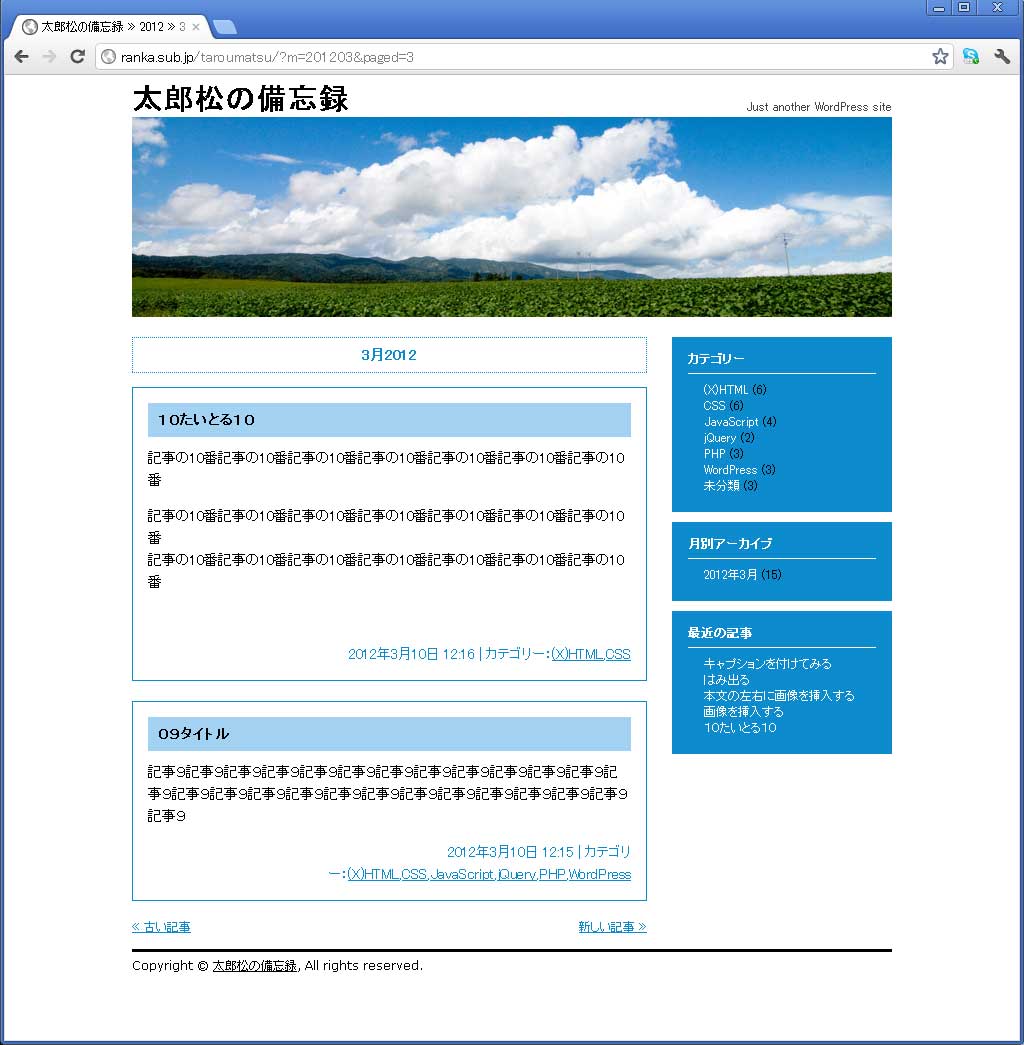Click date 2012年3月10日 12:15 text
The height and width of the screenshot is (1045, 1024).
510,852
